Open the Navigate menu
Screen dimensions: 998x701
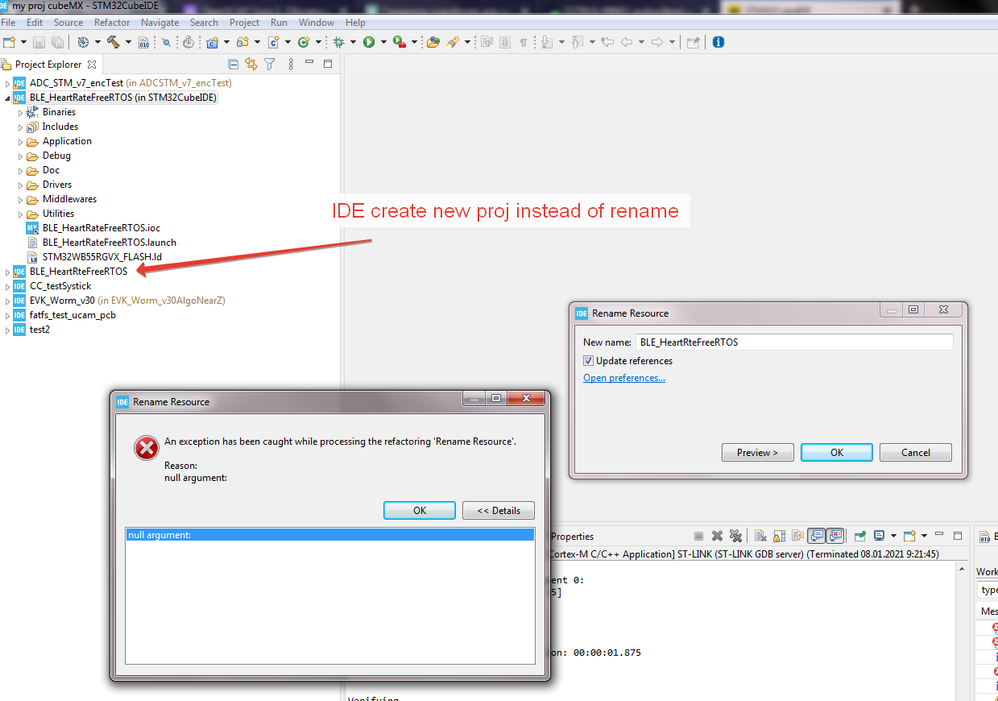(x=160, y=22)
